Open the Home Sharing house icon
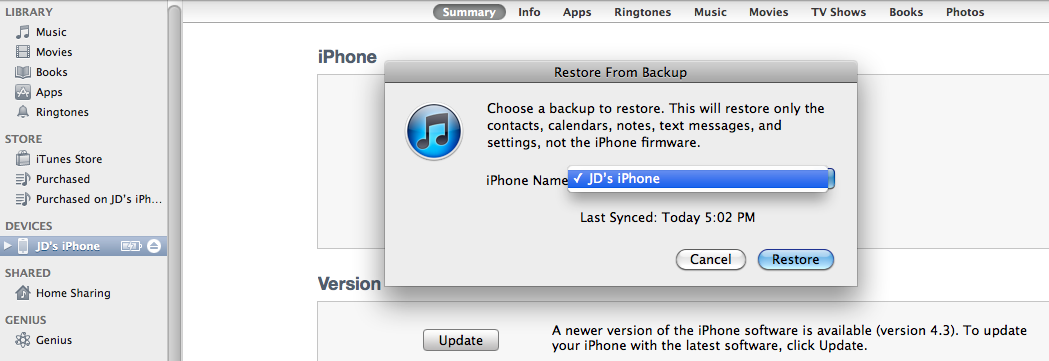 click(23, 293)
